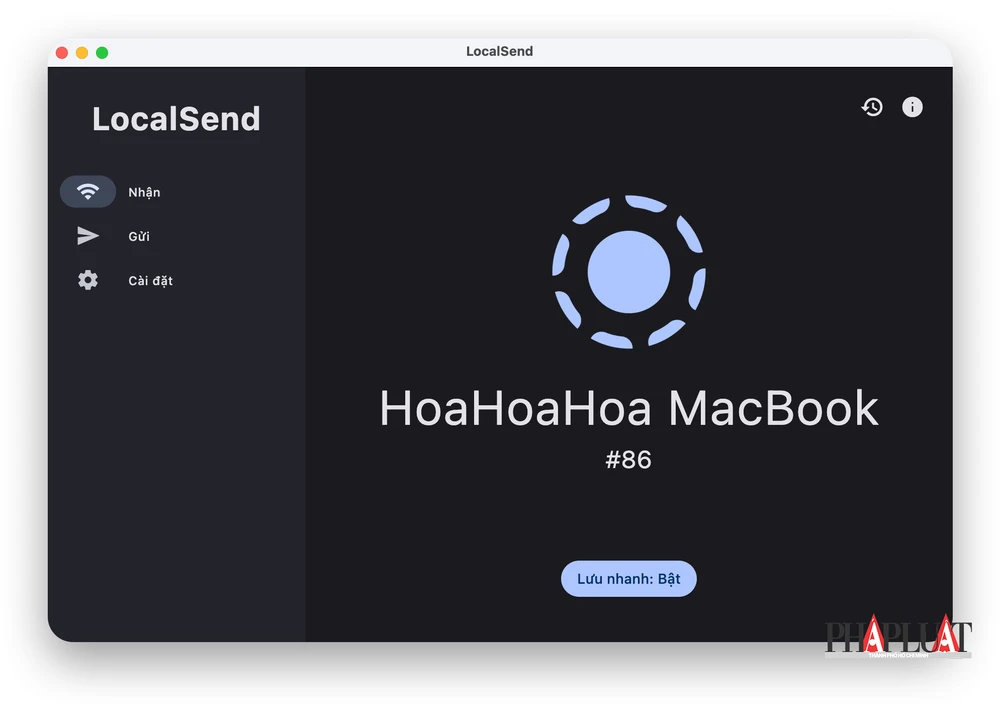View transfer history with the clock icon
Viewport: 1000px width, 717px height.
[x=872, y=107]
